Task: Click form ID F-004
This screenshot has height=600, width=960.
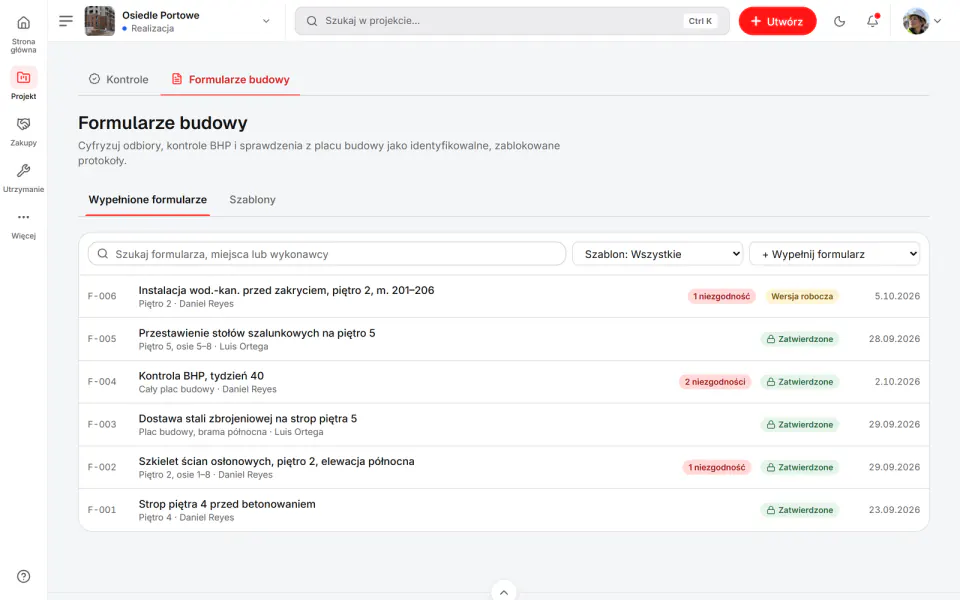Action: tap(102, 382)
